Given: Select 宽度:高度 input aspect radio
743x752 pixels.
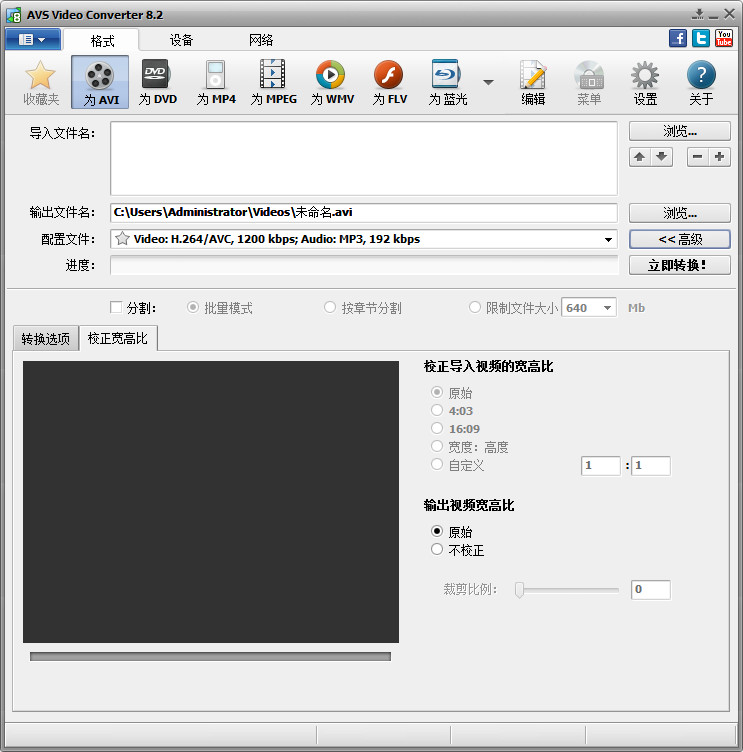Looking at the screenshot, I should click(x=436, y=446).
